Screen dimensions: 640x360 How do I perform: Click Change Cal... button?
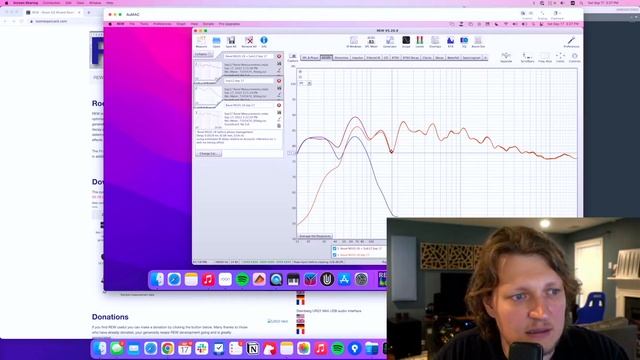tap(208, 153)
